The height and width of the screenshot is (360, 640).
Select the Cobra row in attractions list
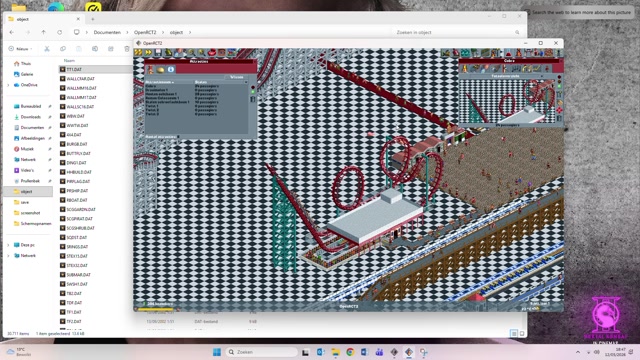(196, 86)
